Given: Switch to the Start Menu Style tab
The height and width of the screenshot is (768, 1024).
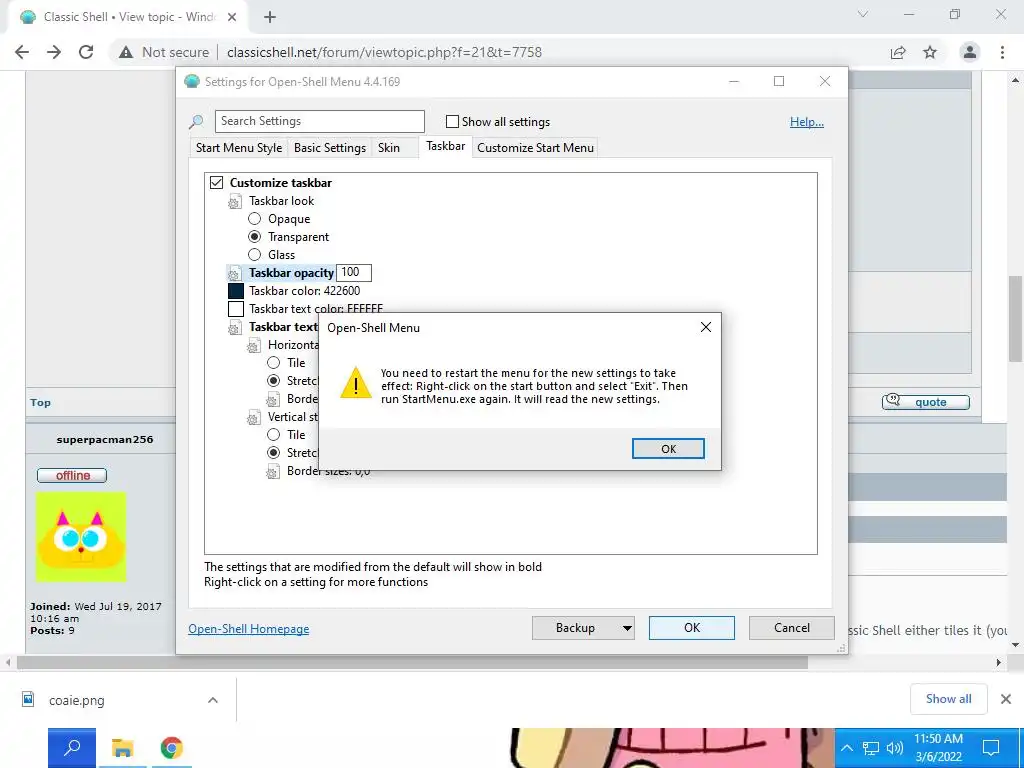Looking at the screenshot, I should click(x=239, y=148).
